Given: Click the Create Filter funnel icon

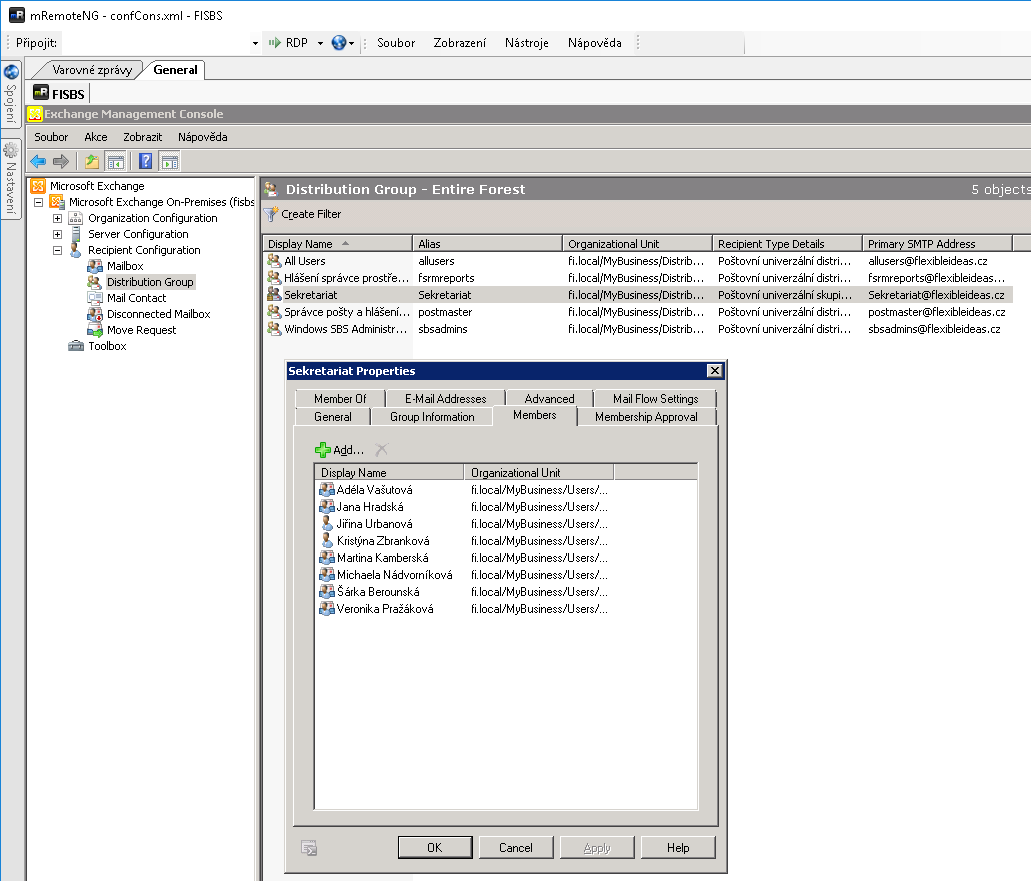Looking at the screenshot, I should pyautogui.click(x=270, y=214).
